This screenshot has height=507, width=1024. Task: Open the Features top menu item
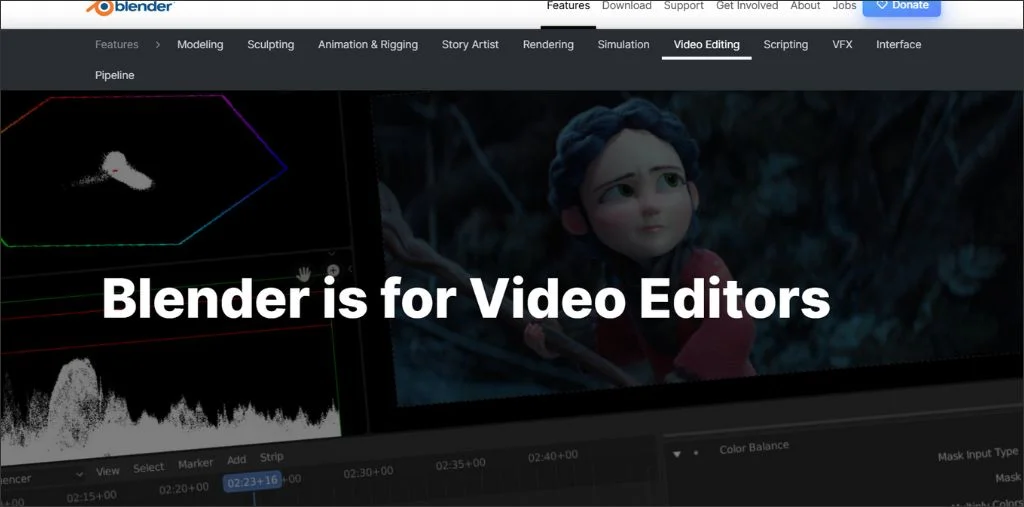click(x=568, y=5)
